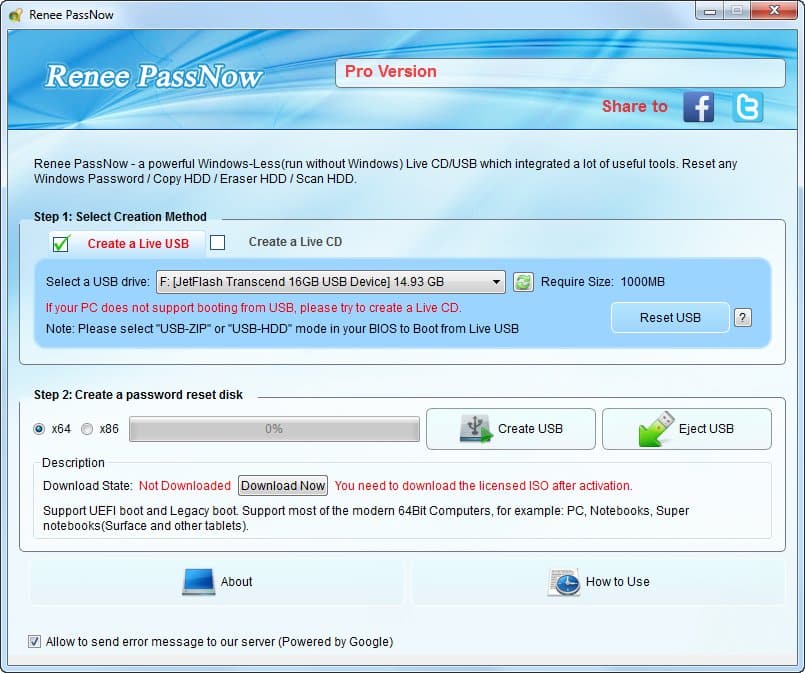Switch to the Create a Live USB tab
Screen dimensions: 805x673
click(x=127, y=243)
